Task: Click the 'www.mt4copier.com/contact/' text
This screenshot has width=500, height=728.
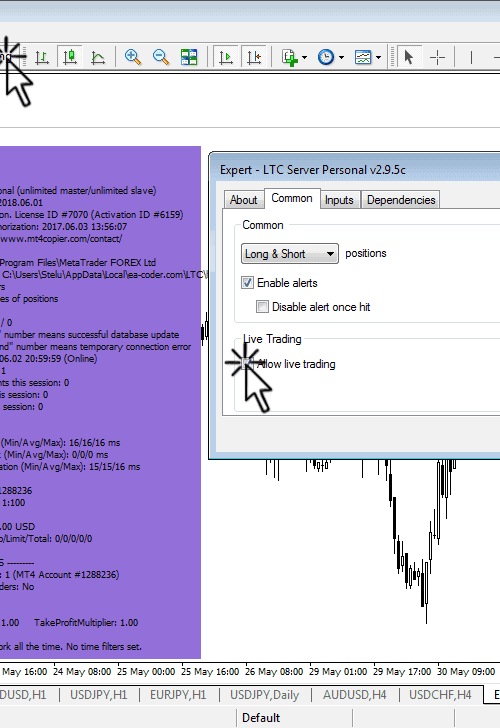Action: tap(61, 239)
